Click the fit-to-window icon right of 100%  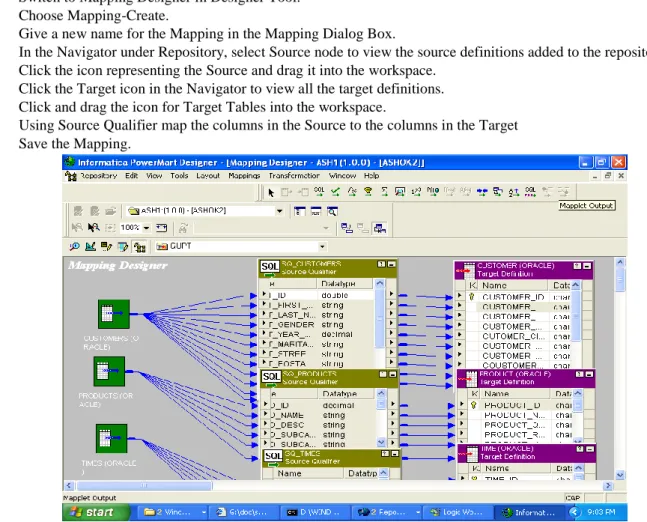(161, 228)
